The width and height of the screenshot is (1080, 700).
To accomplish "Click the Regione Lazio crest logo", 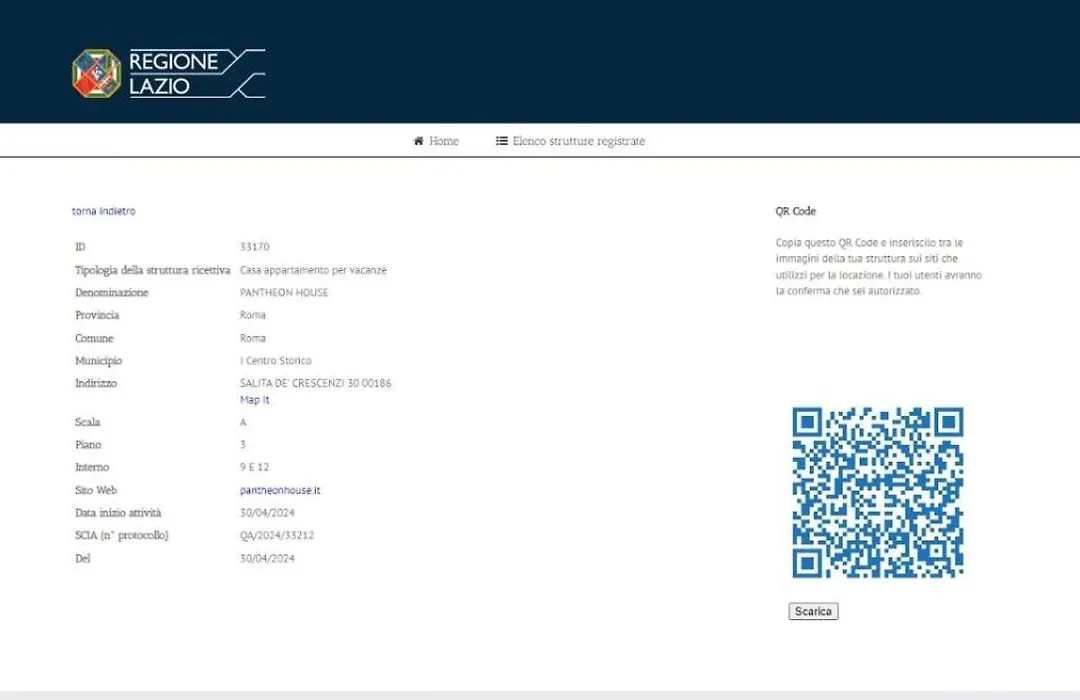I will tap(96, 73).
